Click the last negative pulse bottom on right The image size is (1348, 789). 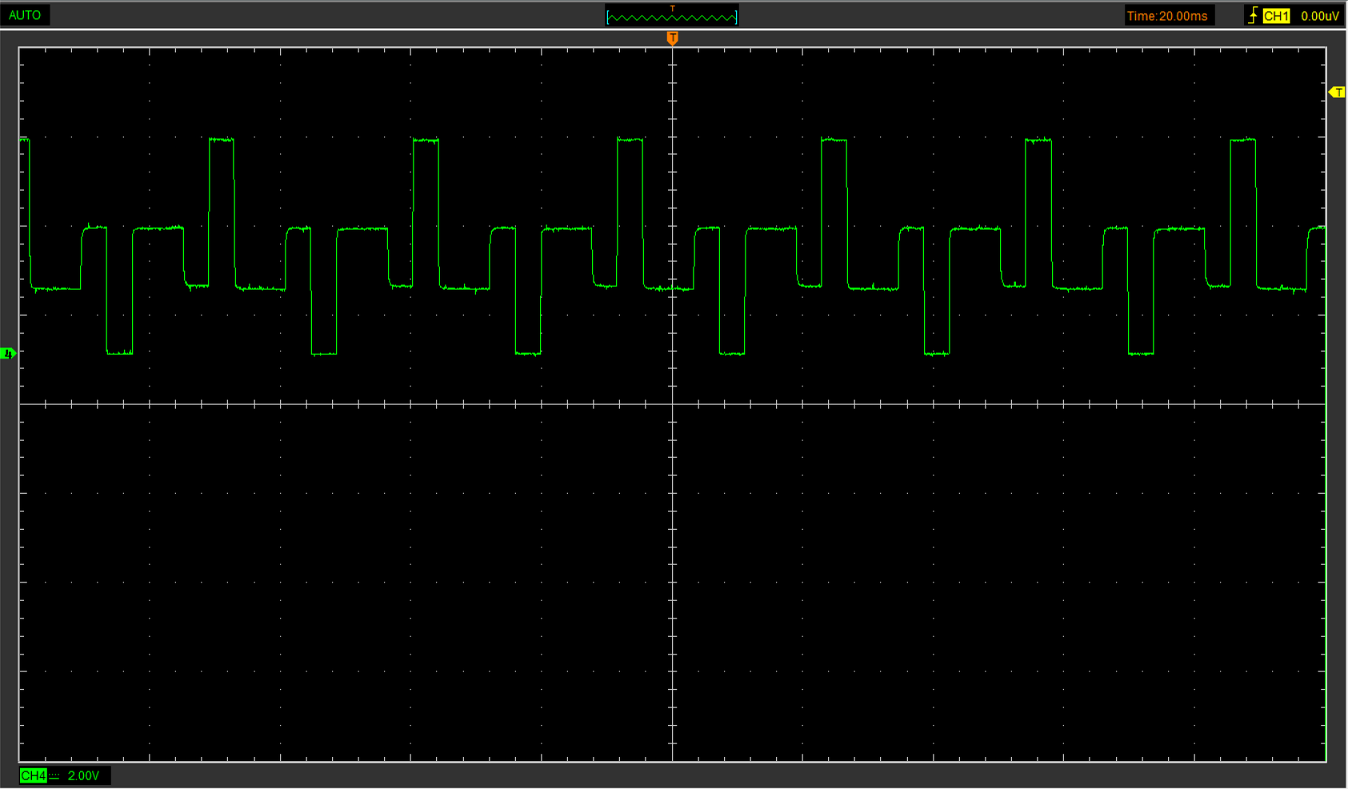[x=1140, y=353]
